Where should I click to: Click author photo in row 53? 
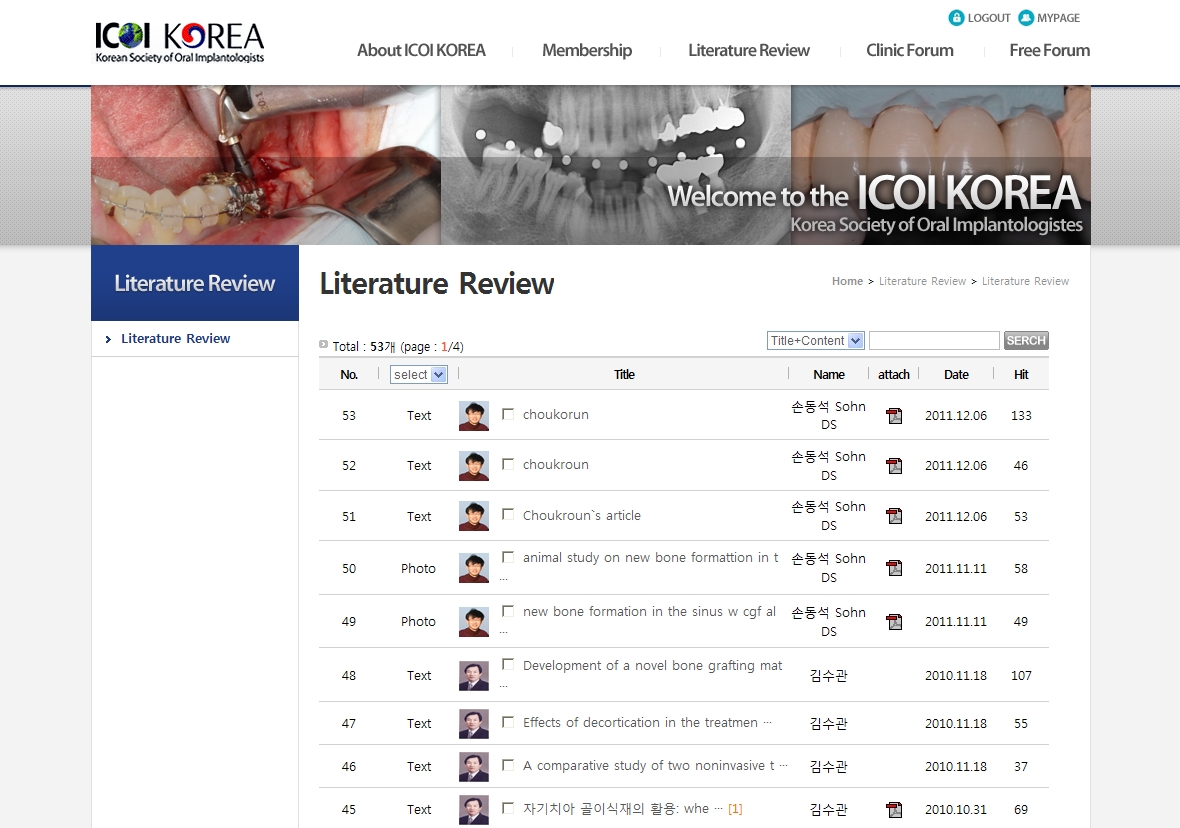[474, 416]
